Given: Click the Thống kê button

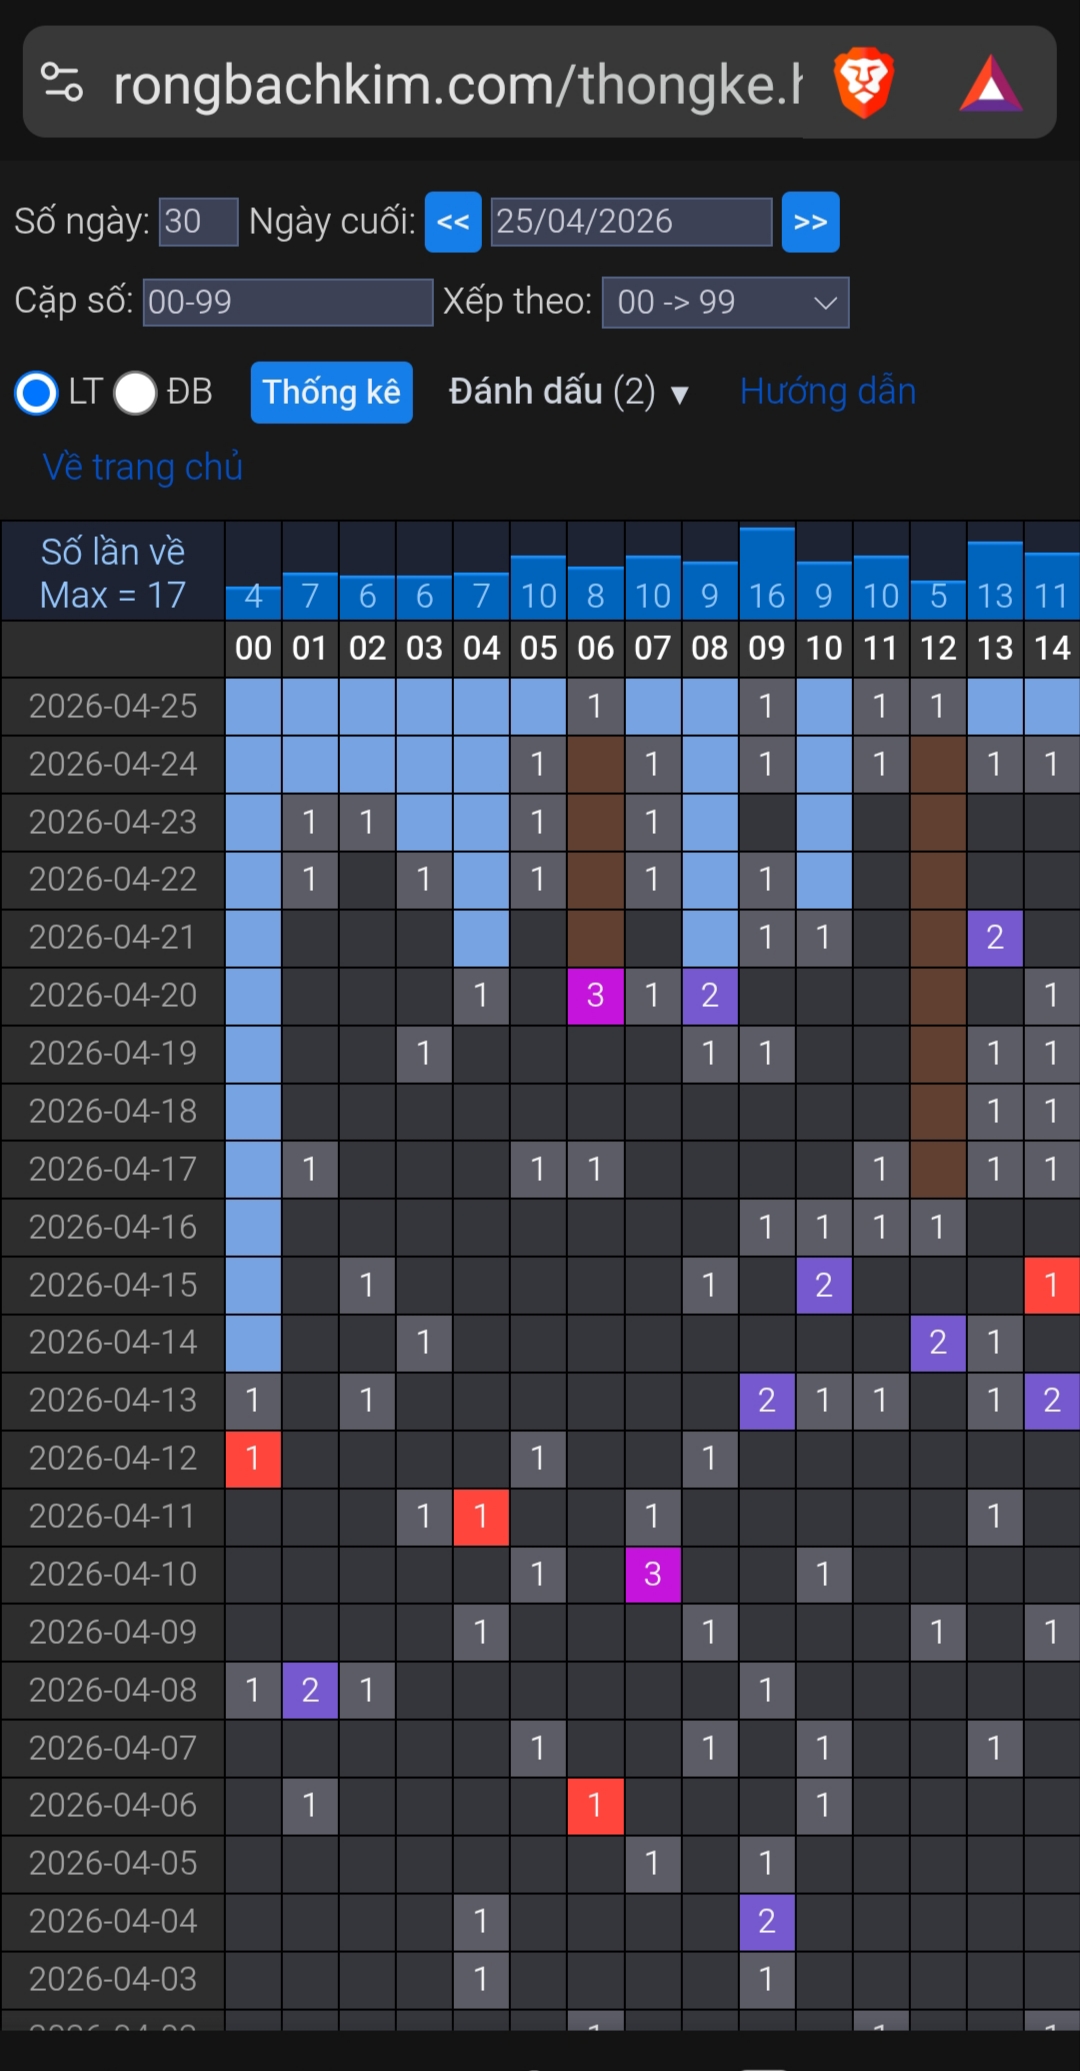Looking at the screenshot, I should 331,392.
